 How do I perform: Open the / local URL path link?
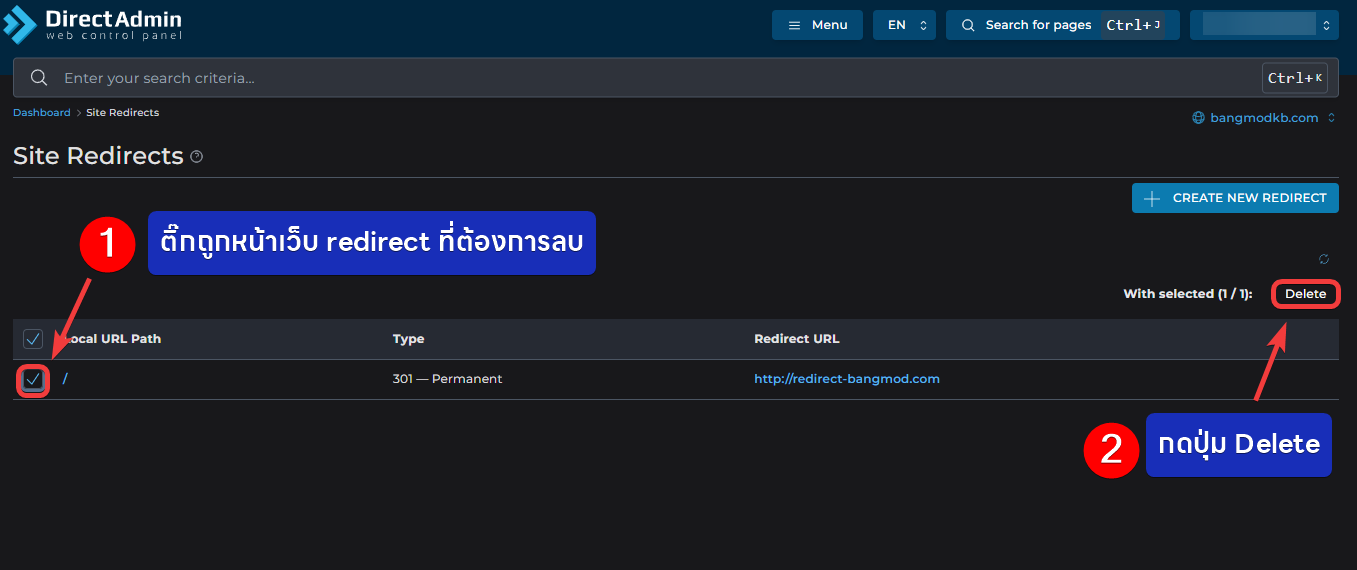point(65,379)
